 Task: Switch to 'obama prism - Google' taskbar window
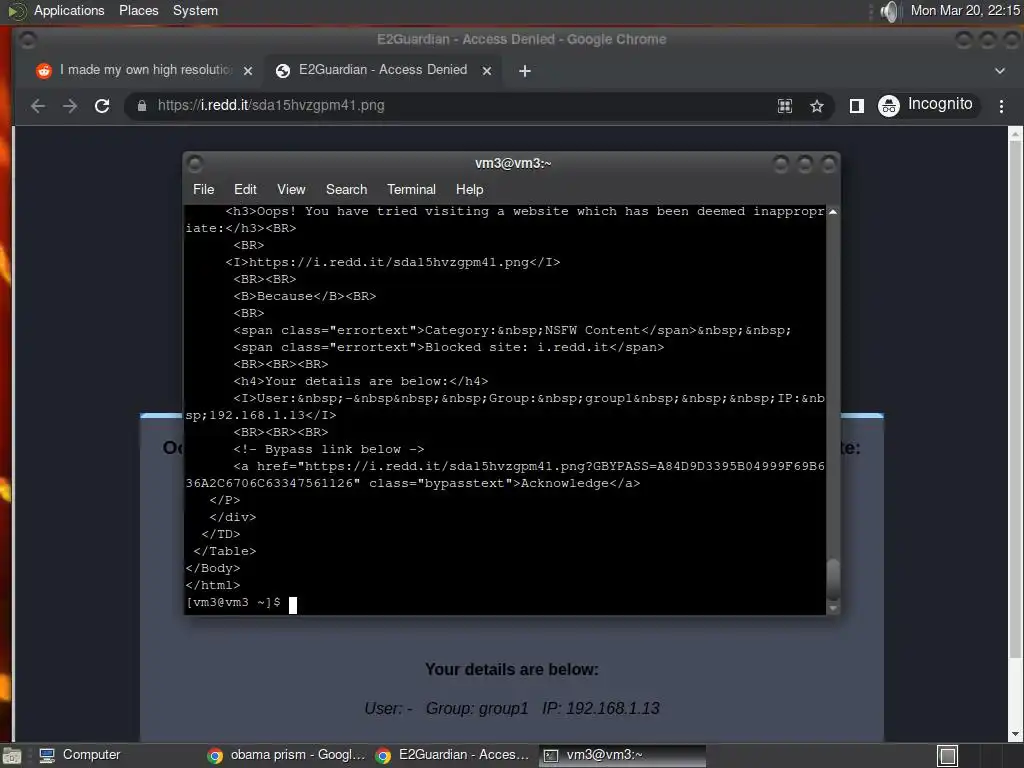tap(286, 755)
